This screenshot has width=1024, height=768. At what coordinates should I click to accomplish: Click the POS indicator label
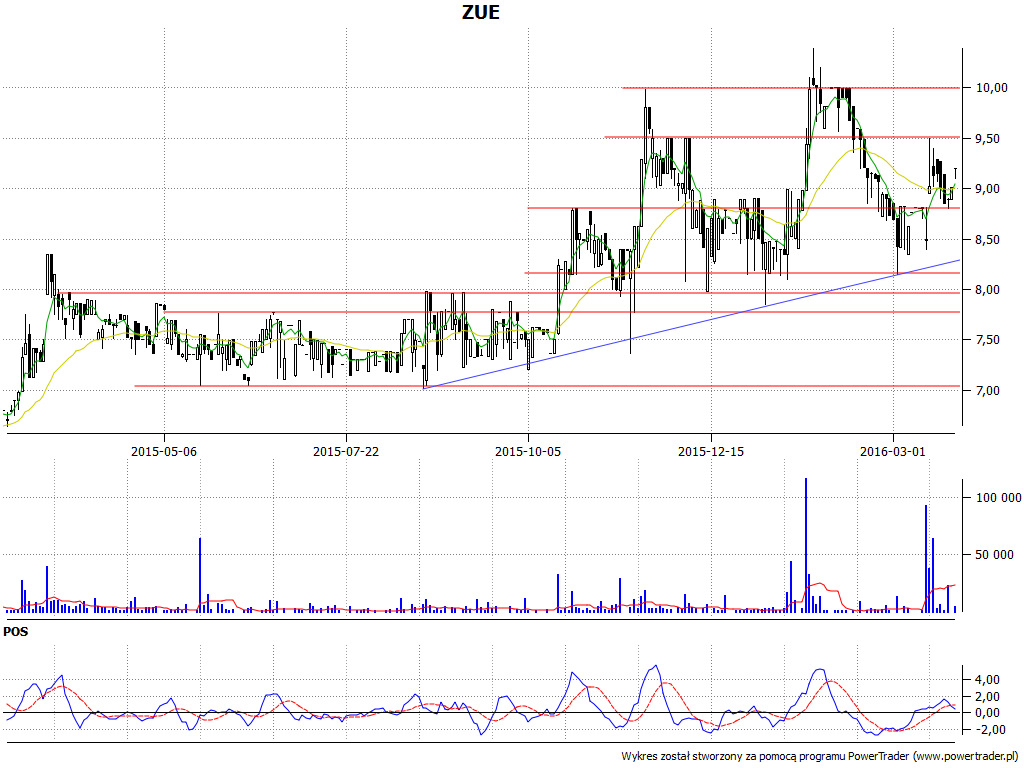16,632
